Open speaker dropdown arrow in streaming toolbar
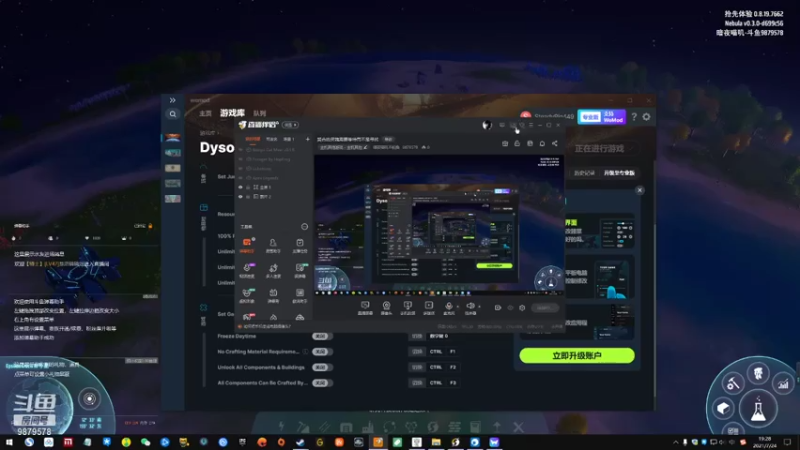This screenshot has height=450, width=800. [479, 307]
